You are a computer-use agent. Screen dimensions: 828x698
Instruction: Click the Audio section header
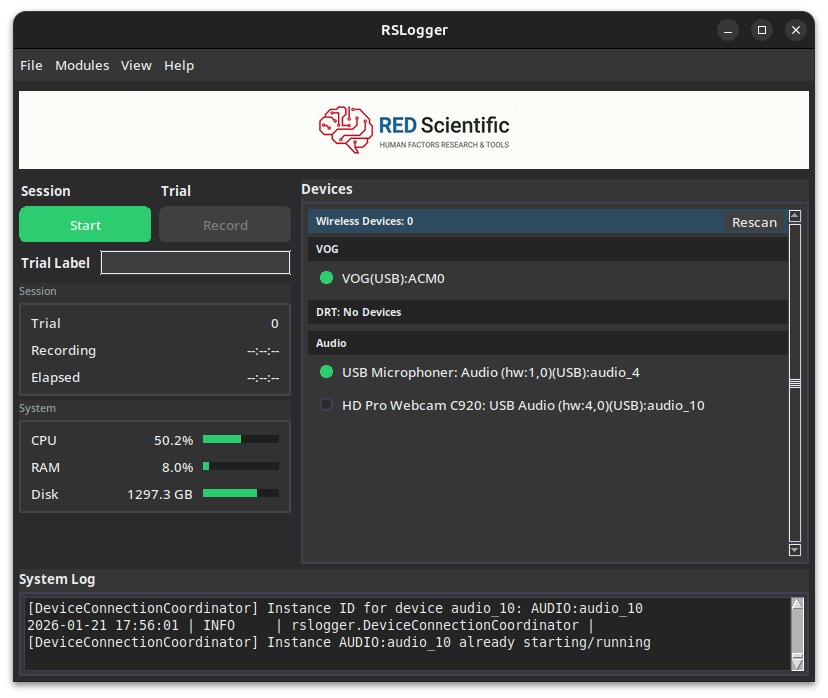548,343
